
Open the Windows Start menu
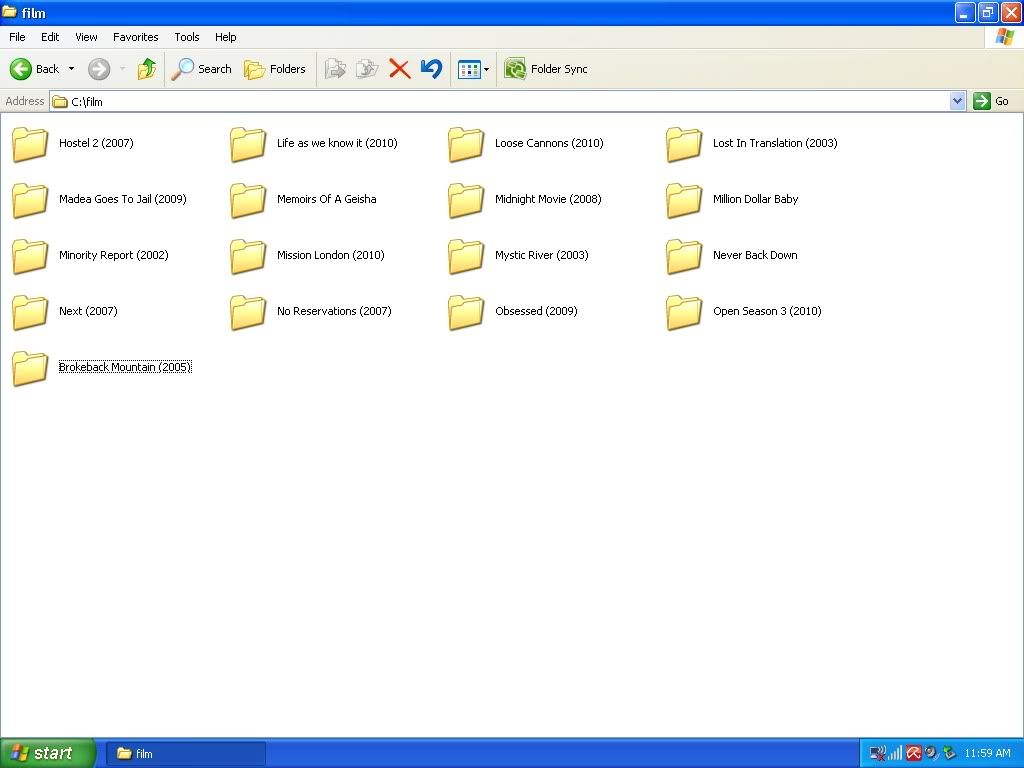click(48, 753)
